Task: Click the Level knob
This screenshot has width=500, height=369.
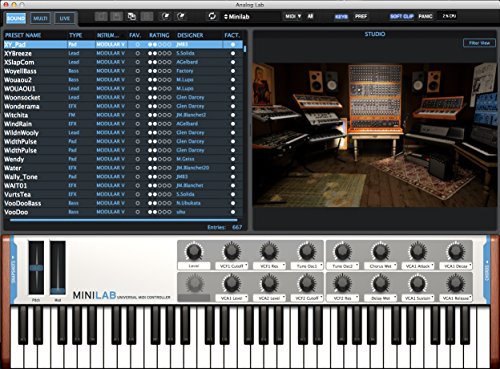Action: [194, 251]
